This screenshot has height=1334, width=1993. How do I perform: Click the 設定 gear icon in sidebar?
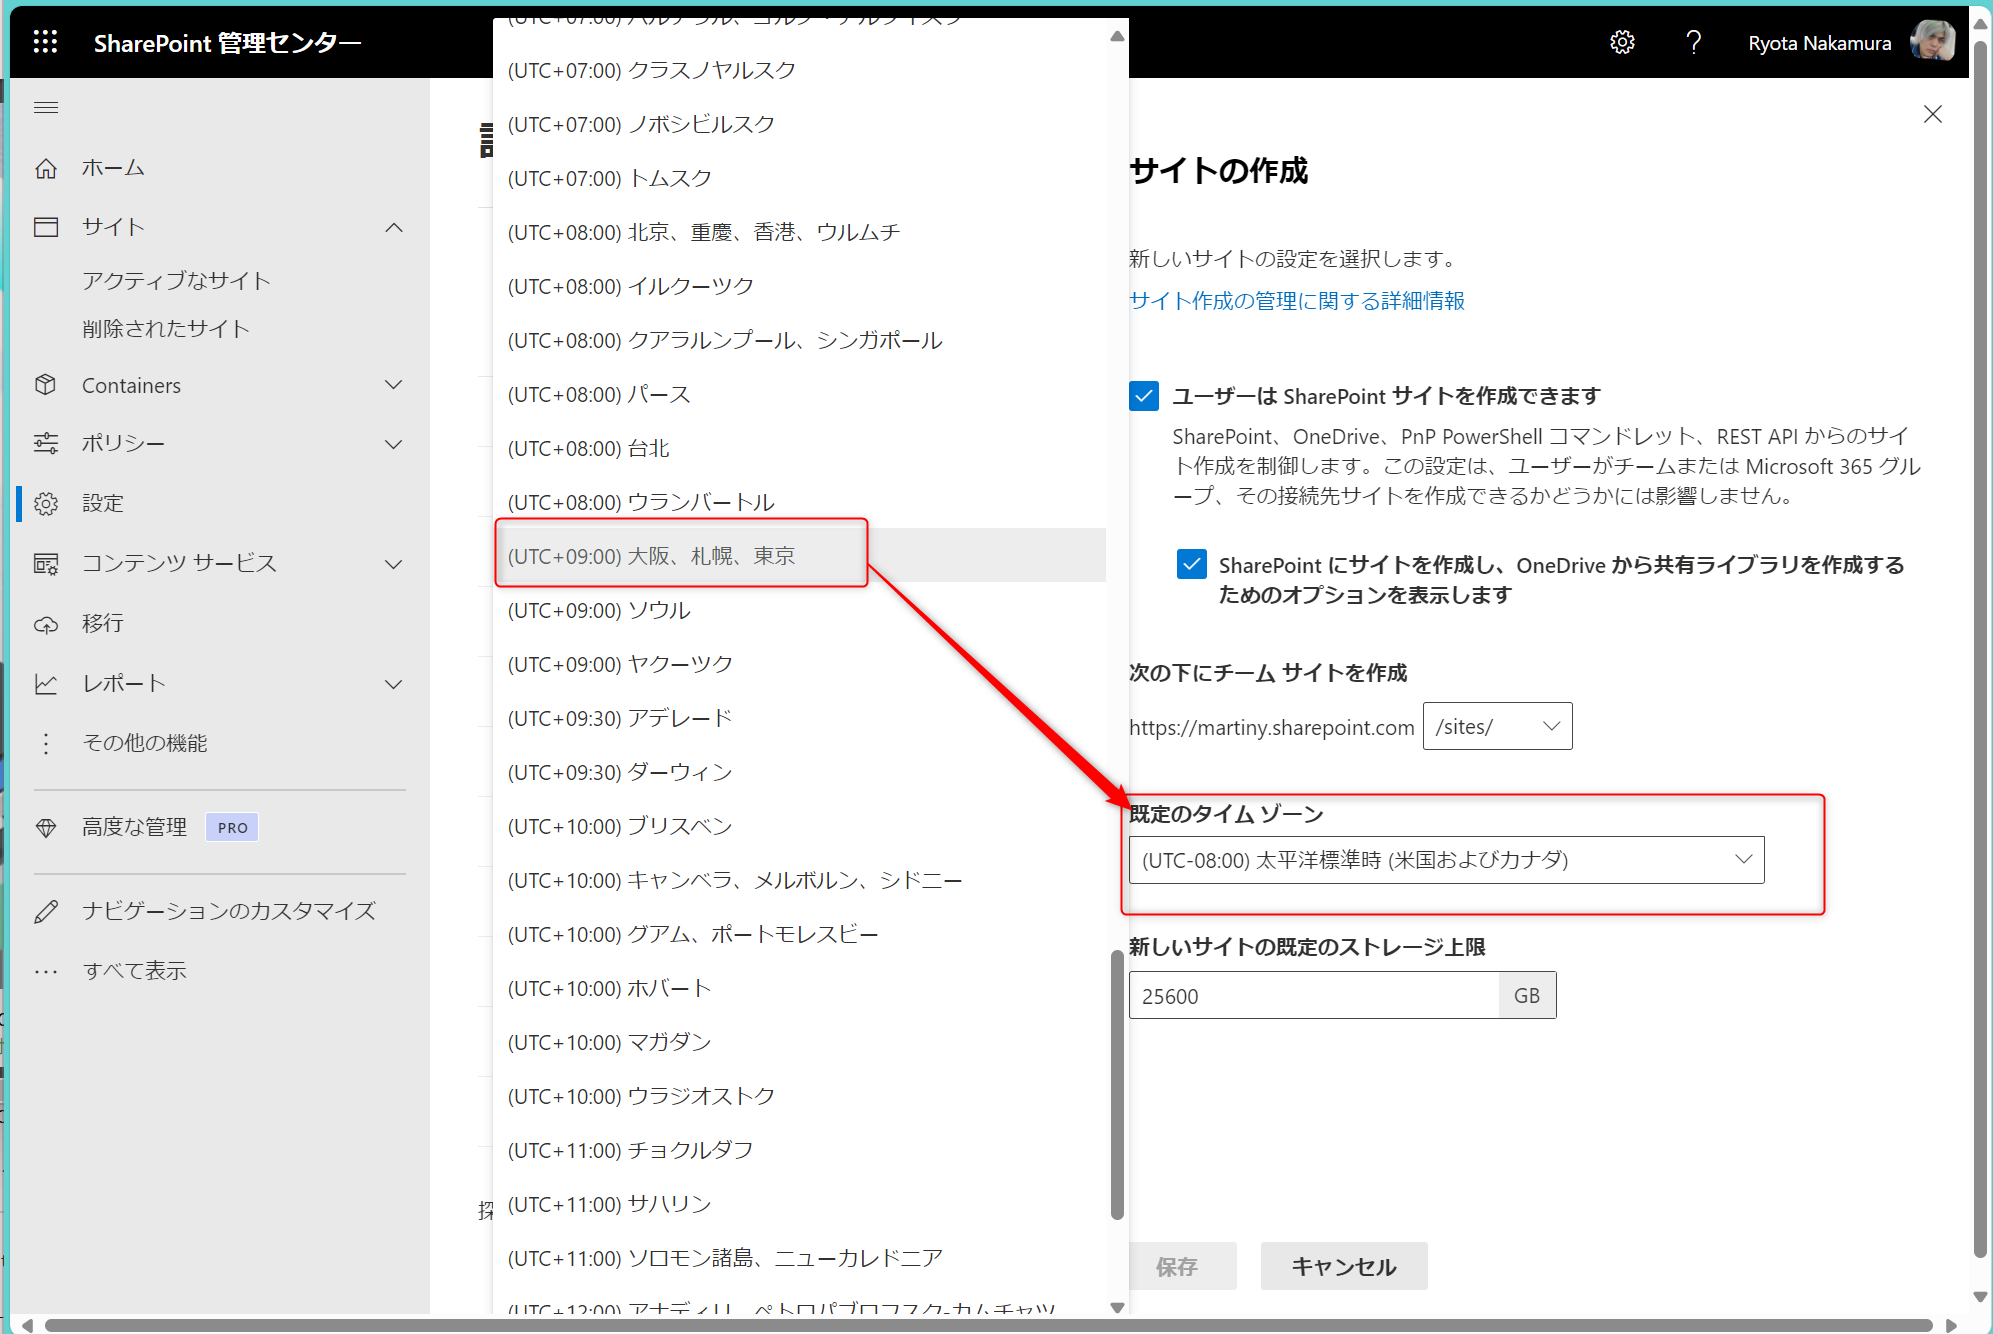click(x=46, y=503)
